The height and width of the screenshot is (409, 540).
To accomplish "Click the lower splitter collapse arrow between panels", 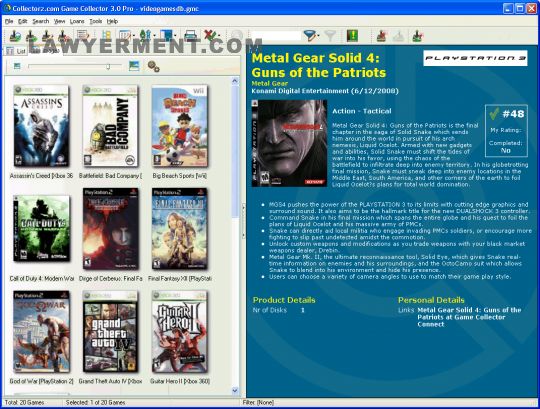I will click(x=243, y=235).
